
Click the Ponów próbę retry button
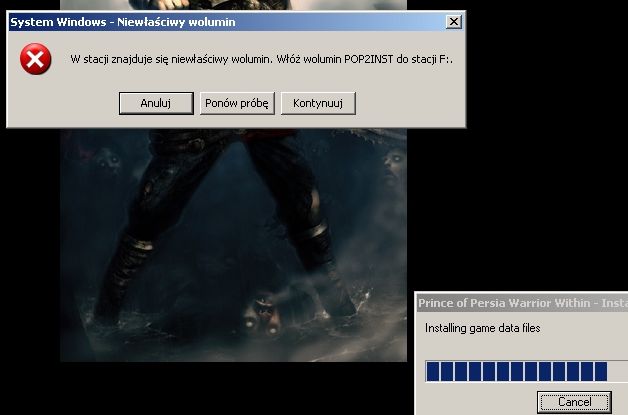(x=237, y=103)
